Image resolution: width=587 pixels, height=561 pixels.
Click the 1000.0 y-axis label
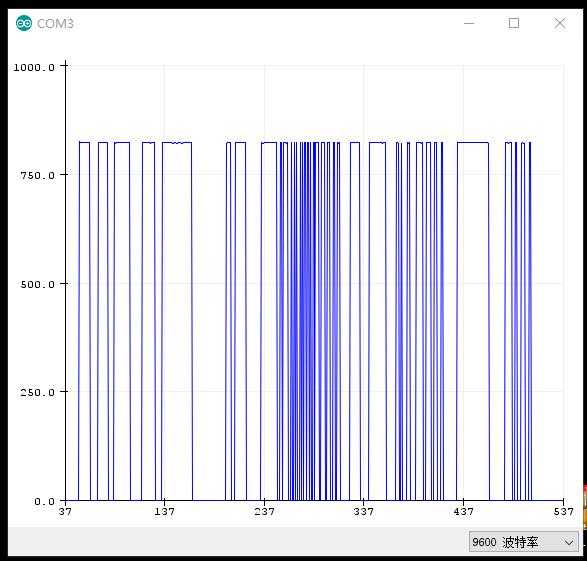click(34, 67)
